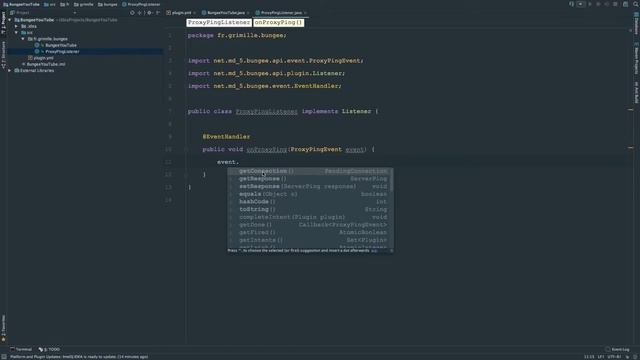Click the Project Structure icon in top toolbar
Screen dimensions: 640x360
[x=625, y=4]
